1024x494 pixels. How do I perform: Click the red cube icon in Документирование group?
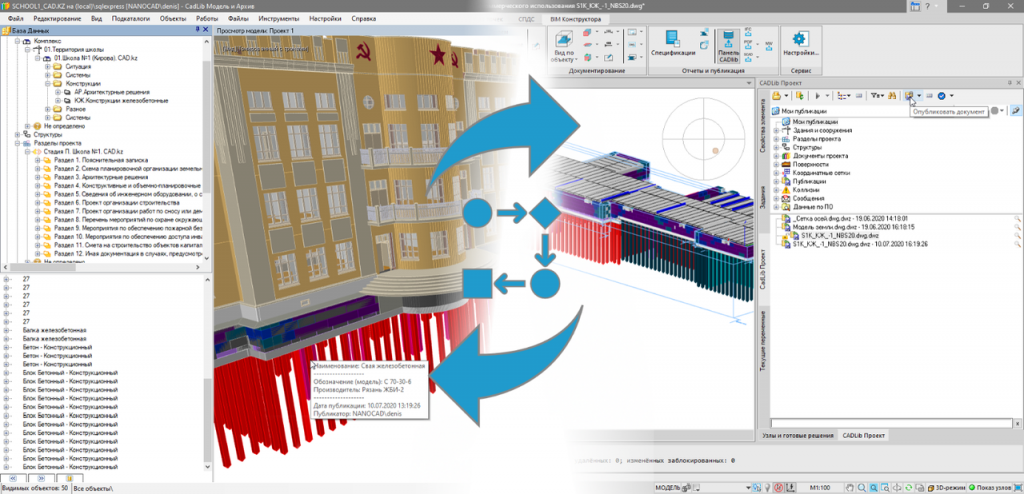[x=586, y=32]
